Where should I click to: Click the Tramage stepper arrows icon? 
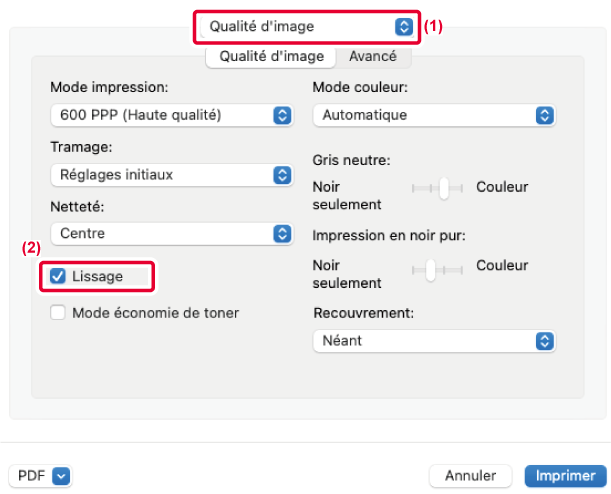(282, 175)
